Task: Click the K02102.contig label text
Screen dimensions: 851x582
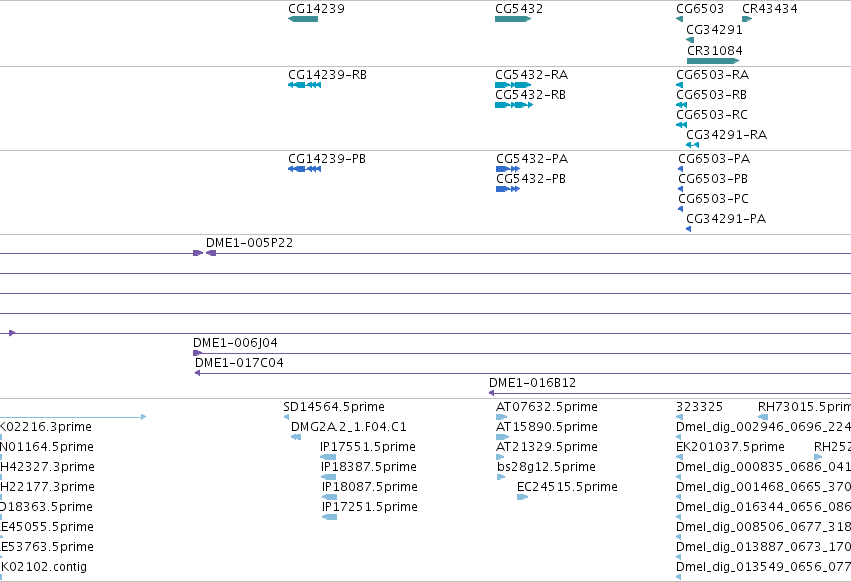Action: click(44, 567)
